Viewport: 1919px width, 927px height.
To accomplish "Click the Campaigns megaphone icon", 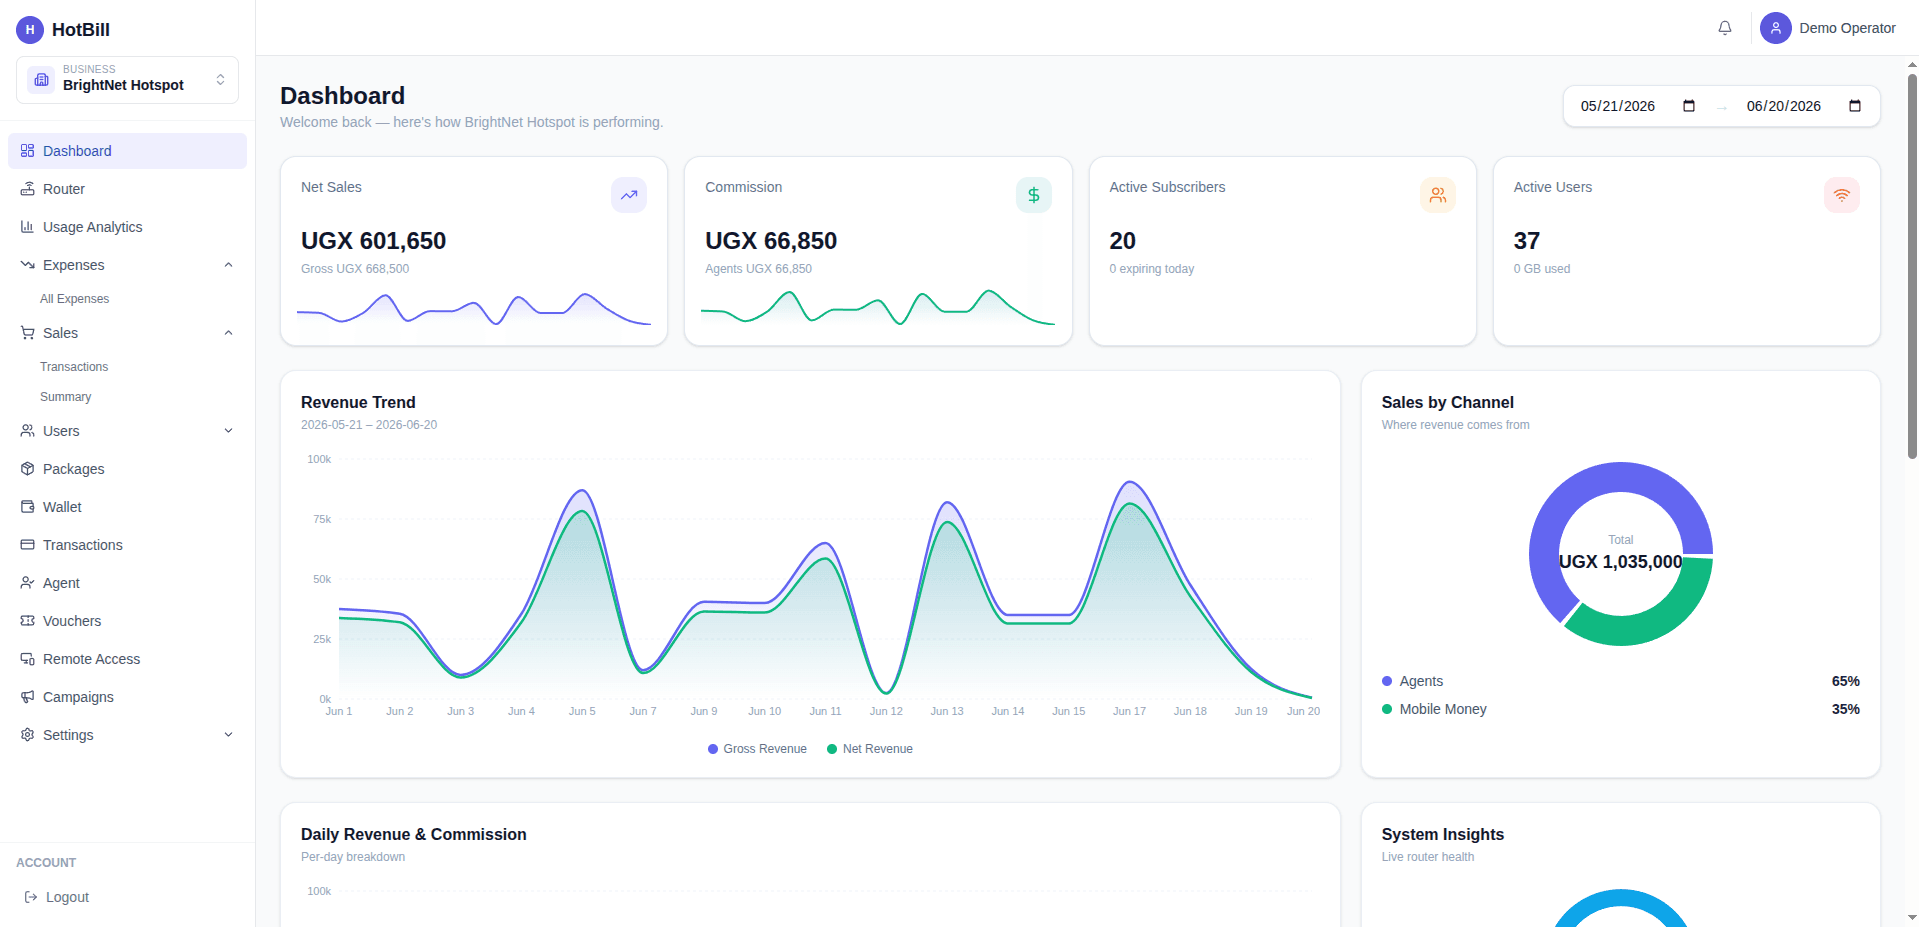I will (27, 697).
